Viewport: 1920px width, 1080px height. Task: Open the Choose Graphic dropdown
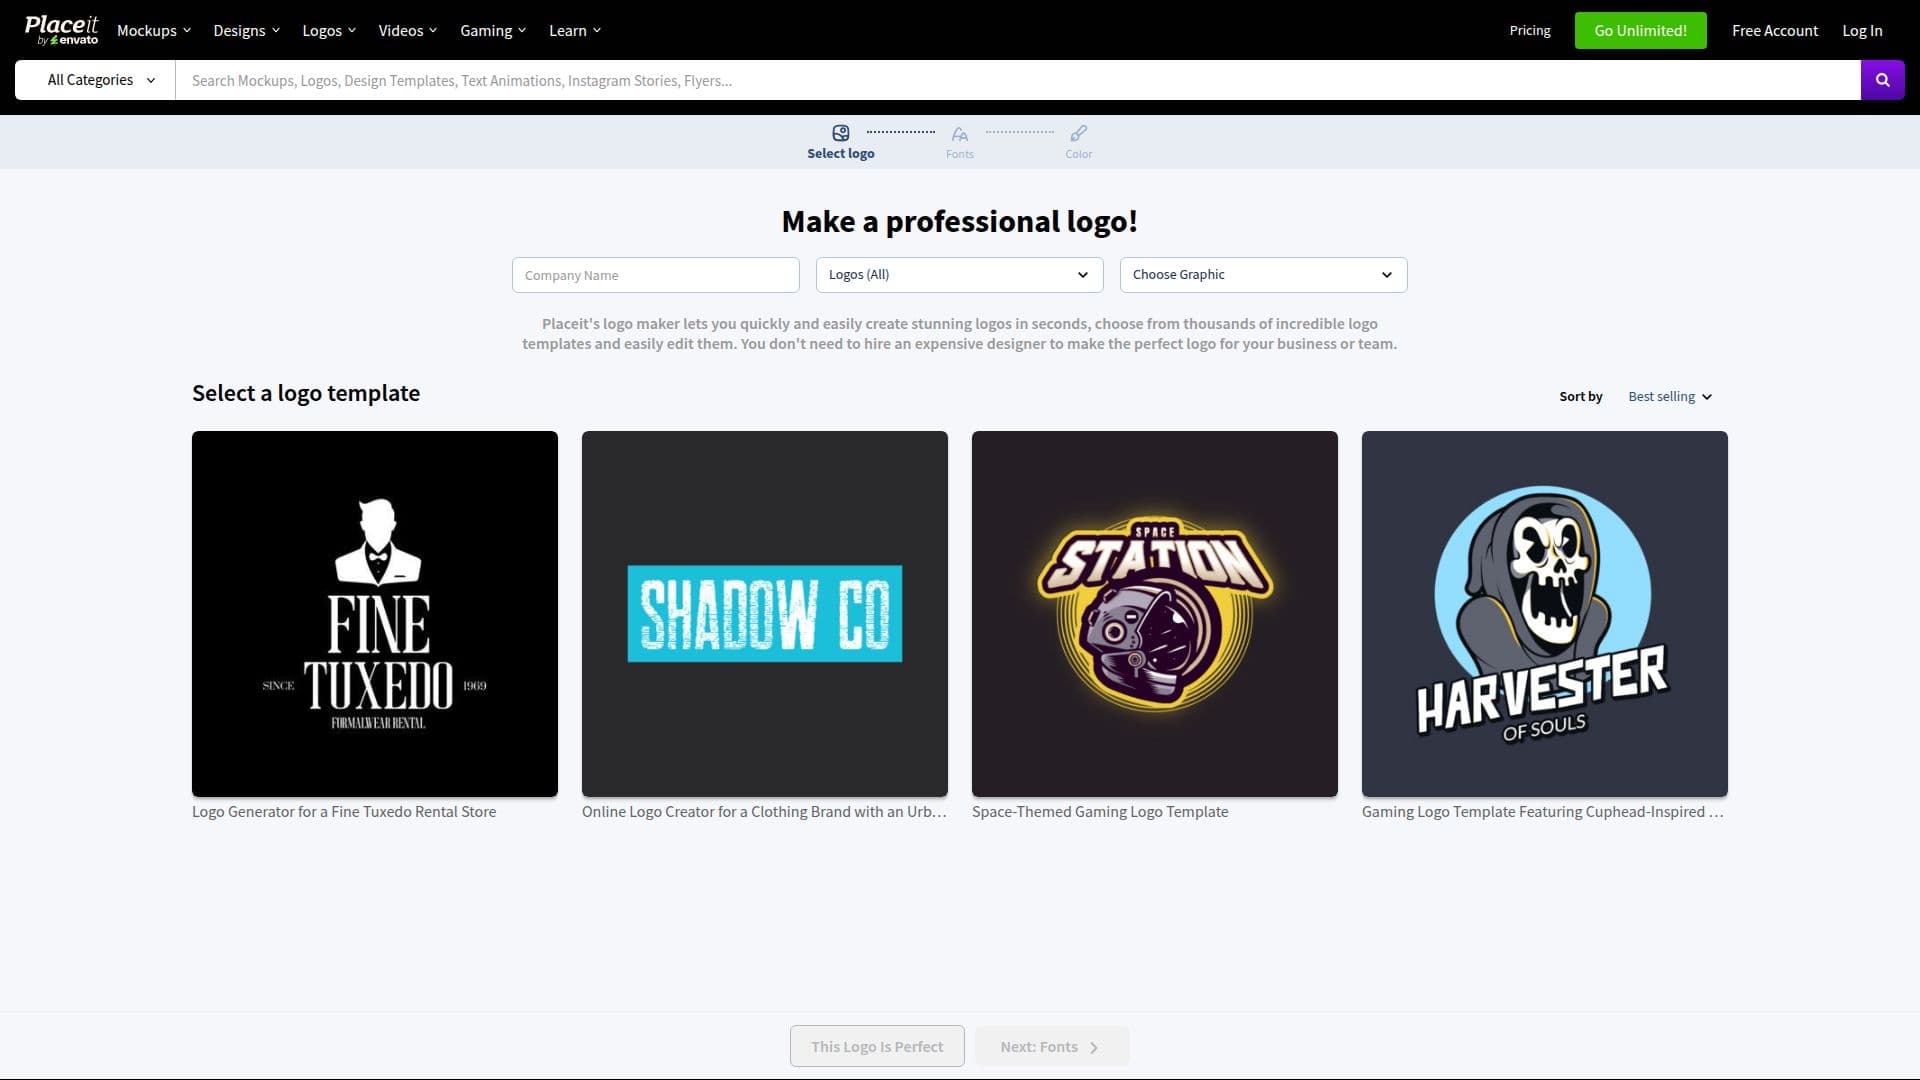(1264, 275)
